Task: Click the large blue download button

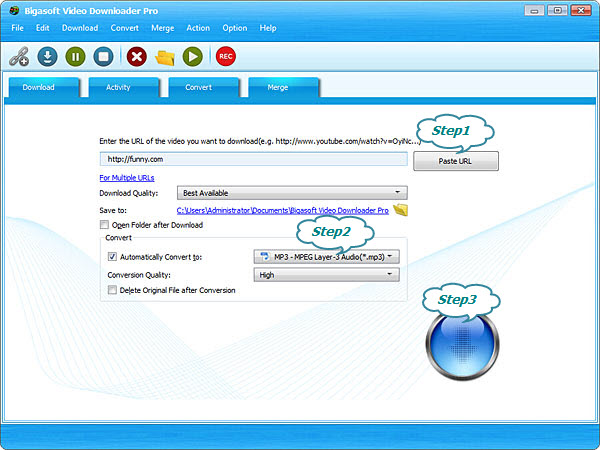Action: pos(462,344)
